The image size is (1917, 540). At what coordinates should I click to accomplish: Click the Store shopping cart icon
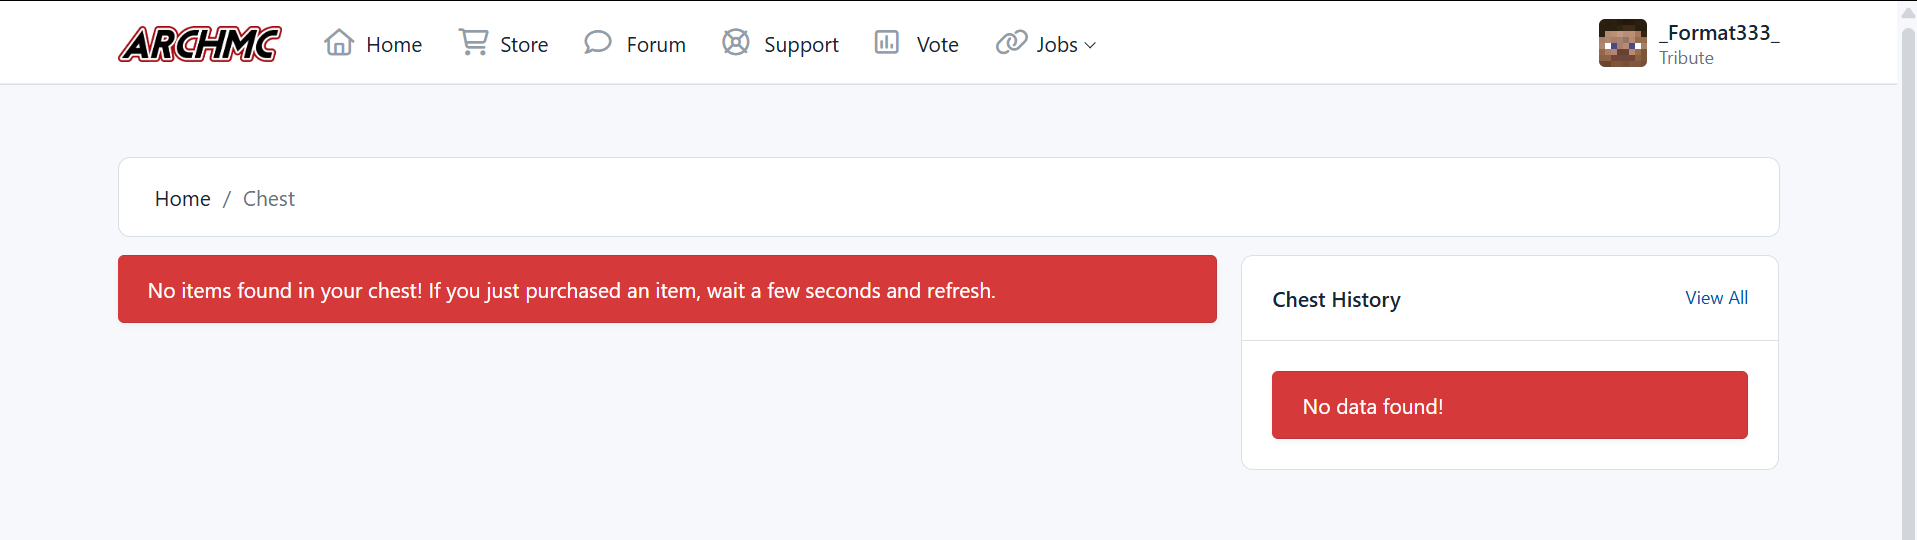pos(473,42)
